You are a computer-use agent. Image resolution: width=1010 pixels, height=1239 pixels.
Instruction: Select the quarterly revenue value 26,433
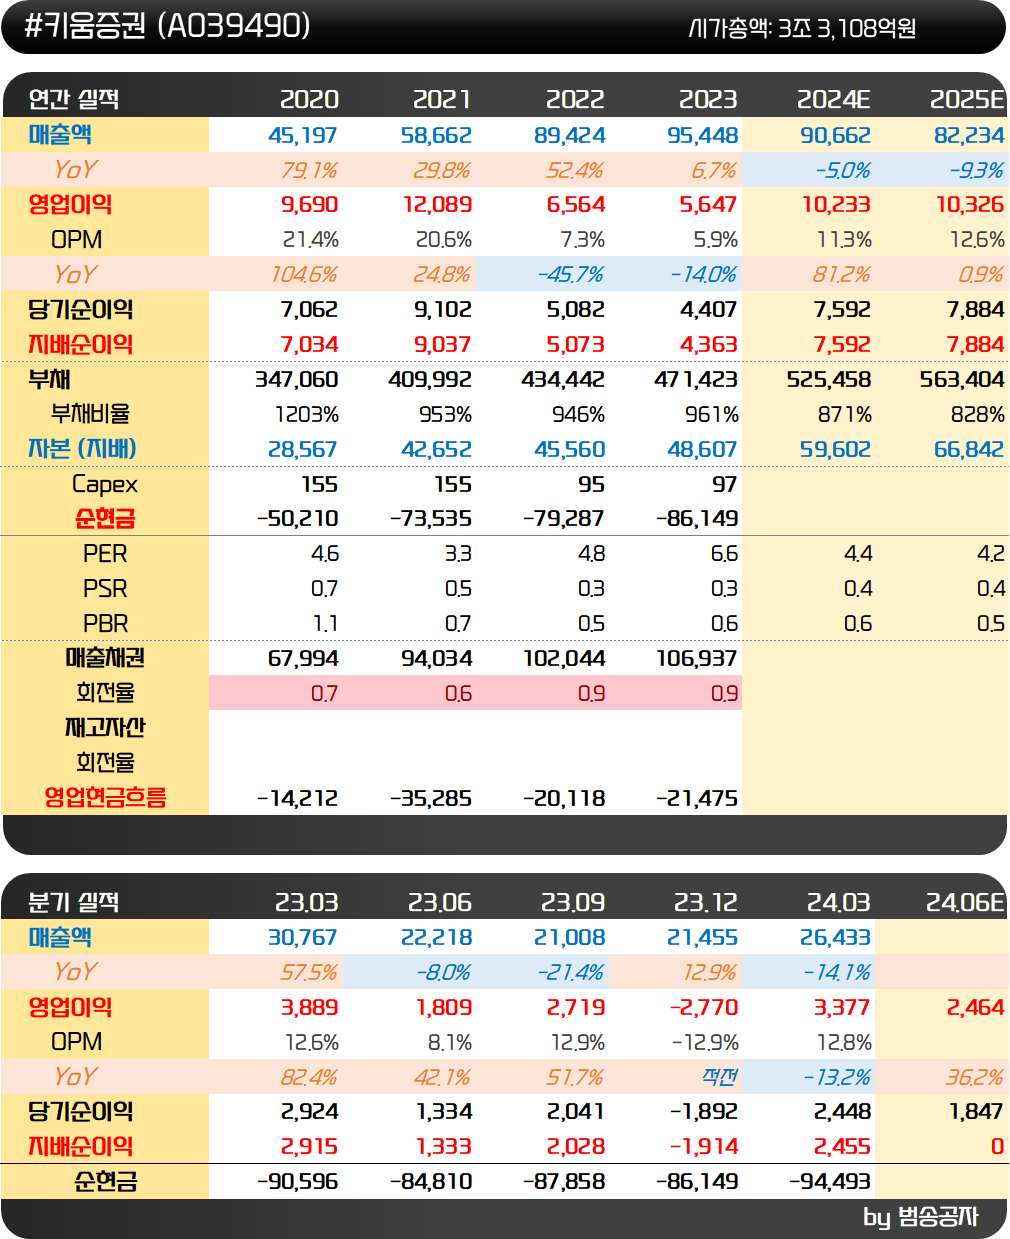835,937
